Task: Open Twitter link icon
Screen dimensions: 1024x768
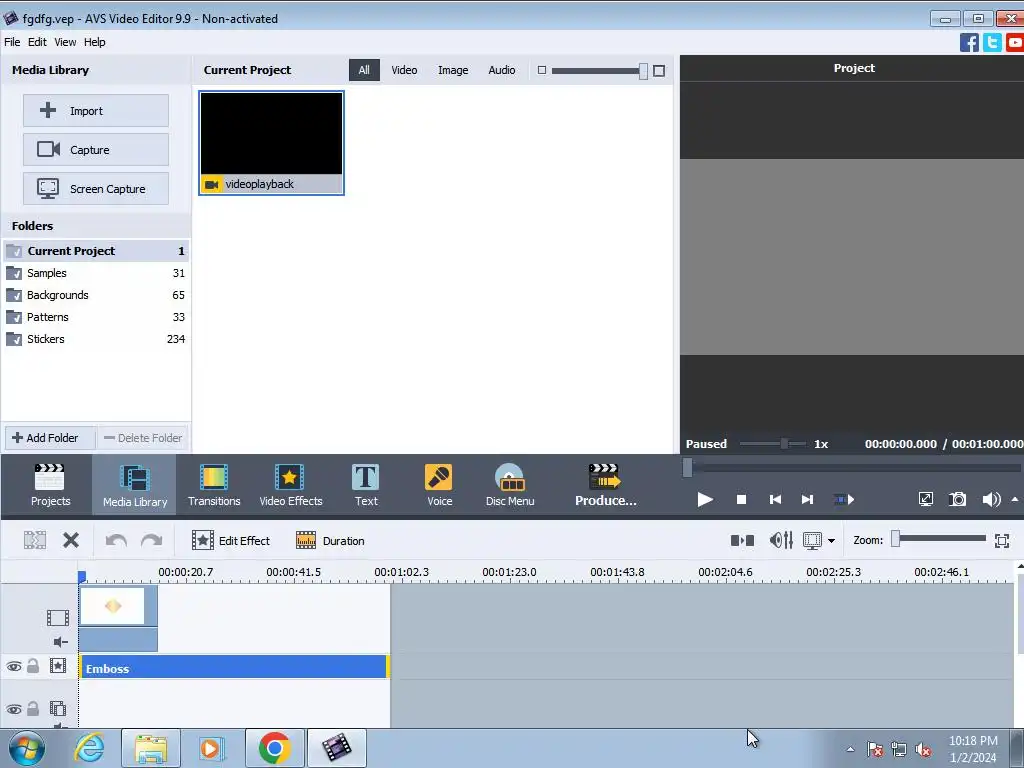Action: pyautogui.click(x=992, y=42)
